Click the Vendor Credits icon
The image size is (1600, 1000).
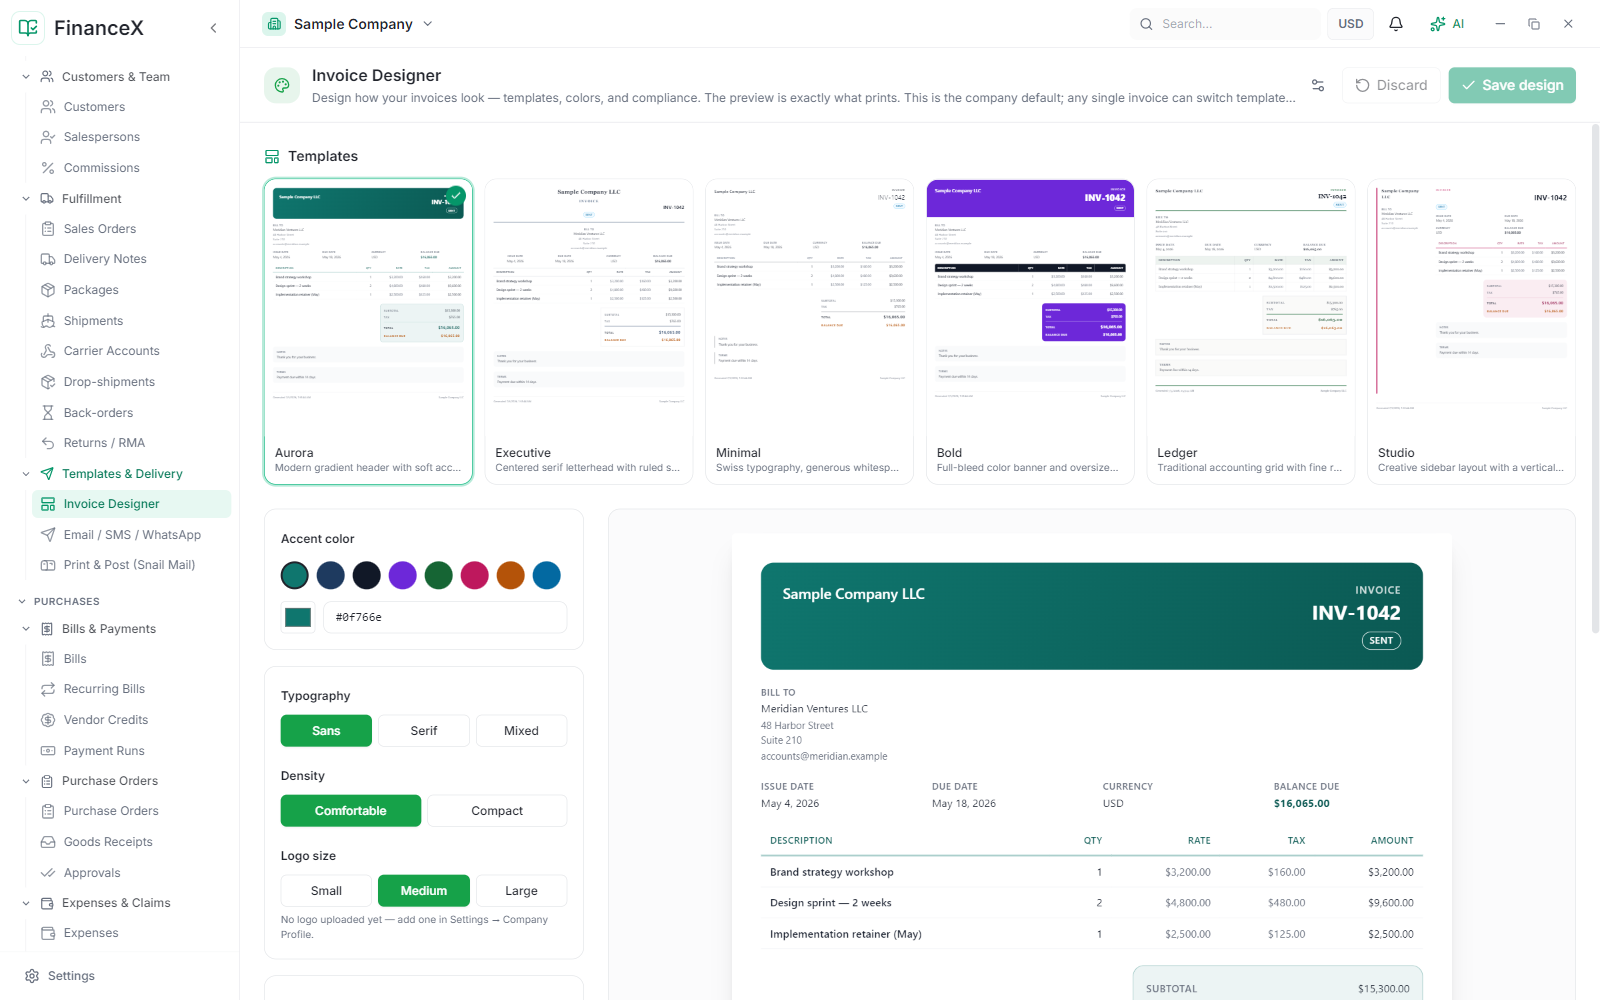point(48,720)
